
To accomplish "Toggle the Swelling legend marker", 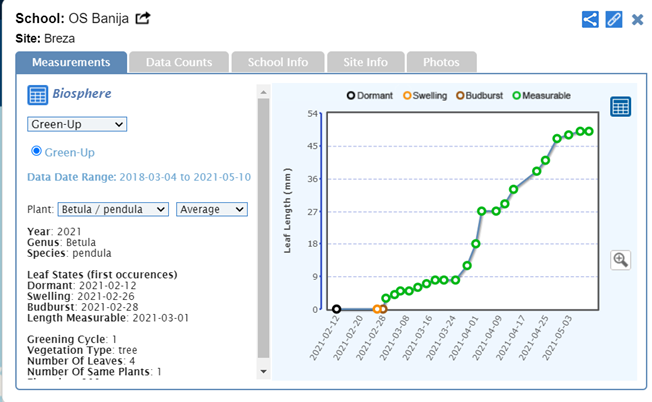I will (x=408, y=95).
